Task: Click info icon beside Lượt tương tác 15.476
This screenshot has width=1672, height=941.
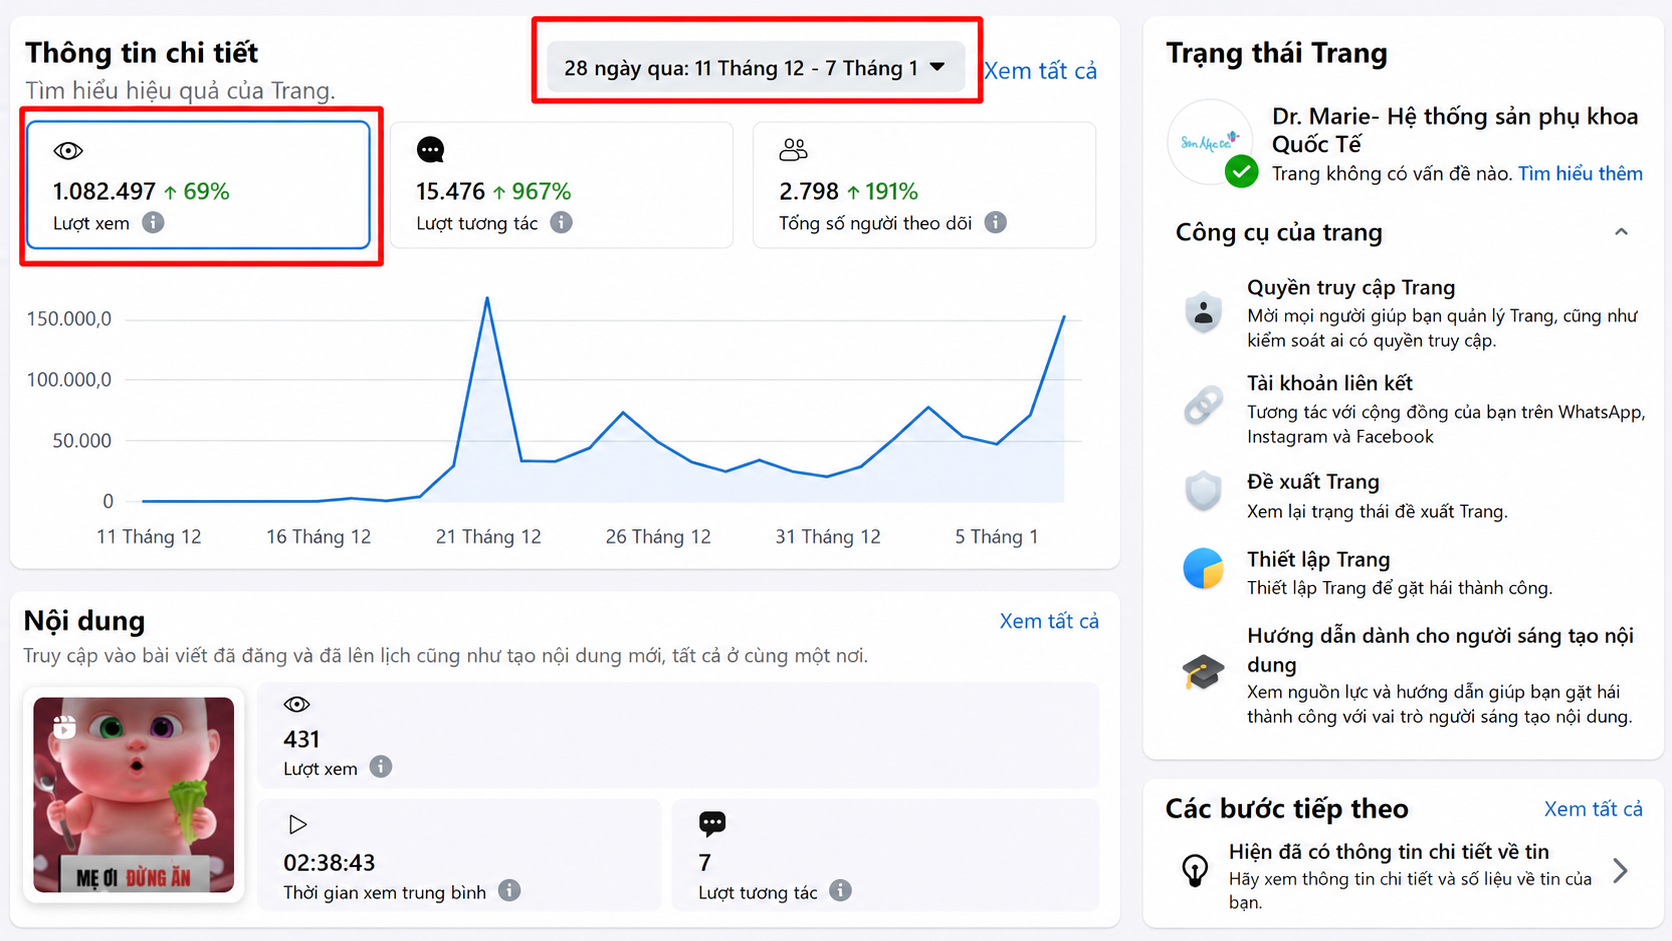Action: [562, 222]
